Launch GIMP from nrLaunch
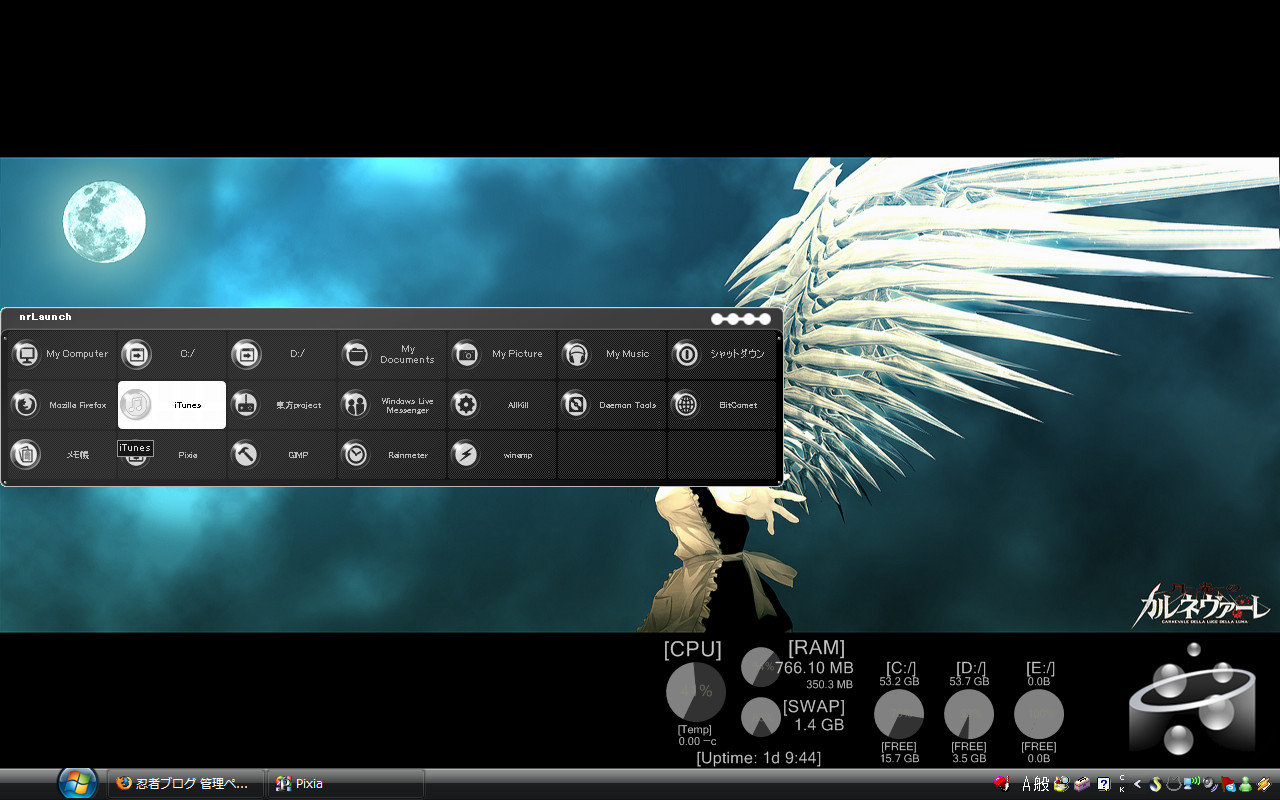 282,455
